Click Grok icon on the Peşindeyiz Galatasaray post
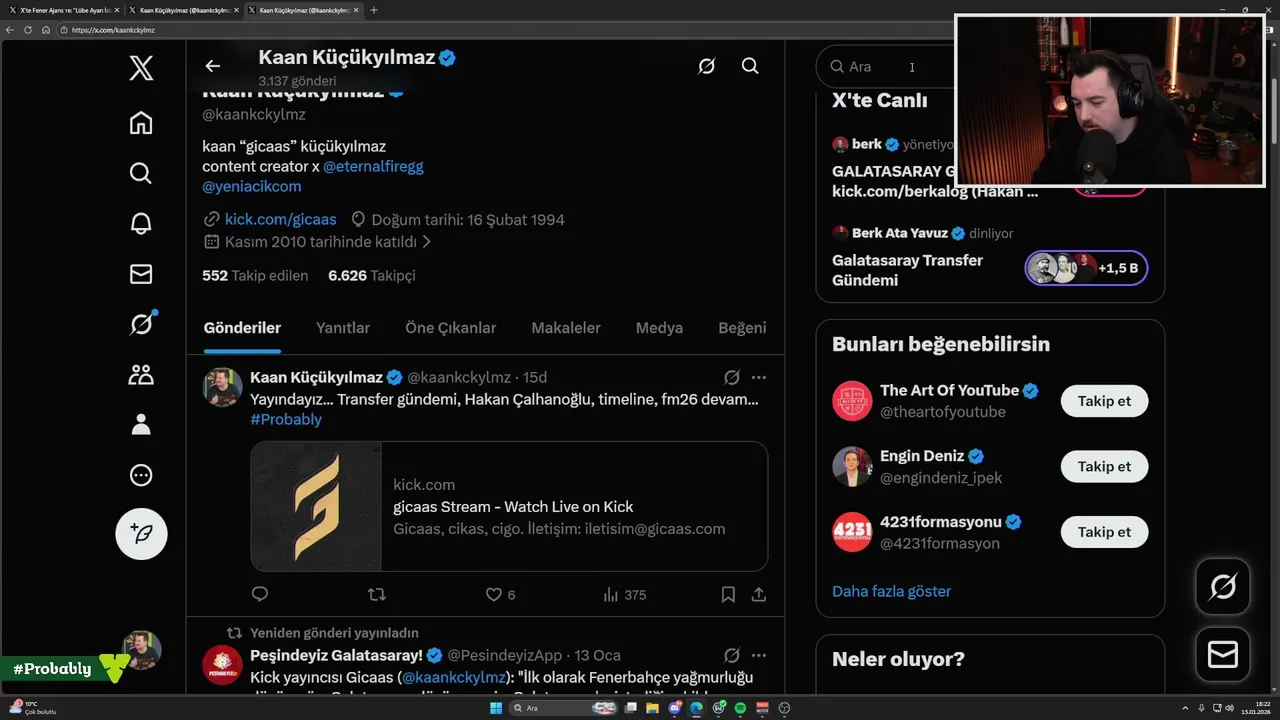 click(732, 655)
